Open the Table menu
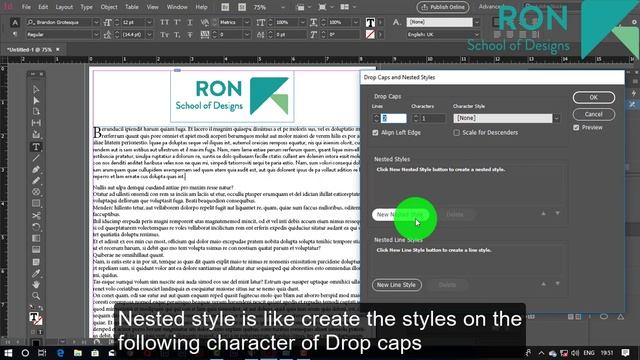Viewport: 640px width, 360px height. pos(132,7)
